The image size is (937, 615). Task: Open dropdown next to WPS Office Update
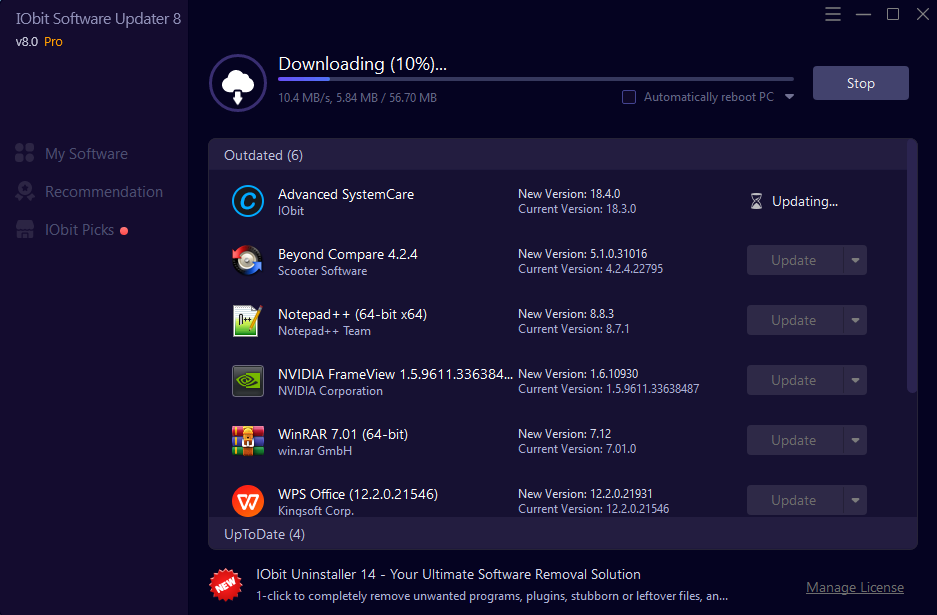(x=855, y=500)
